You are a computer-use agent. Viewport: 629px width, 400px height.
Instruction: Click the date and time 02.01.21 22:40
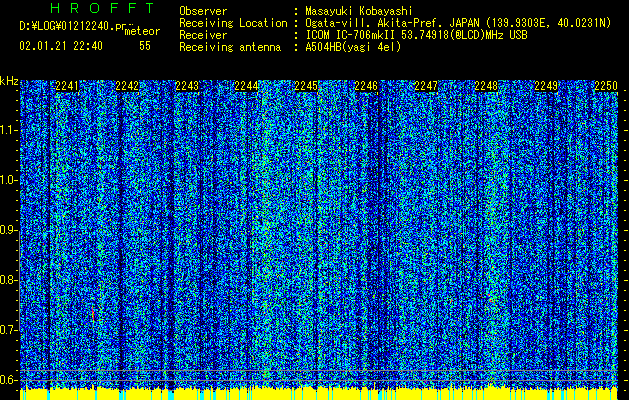click(61, 46)
